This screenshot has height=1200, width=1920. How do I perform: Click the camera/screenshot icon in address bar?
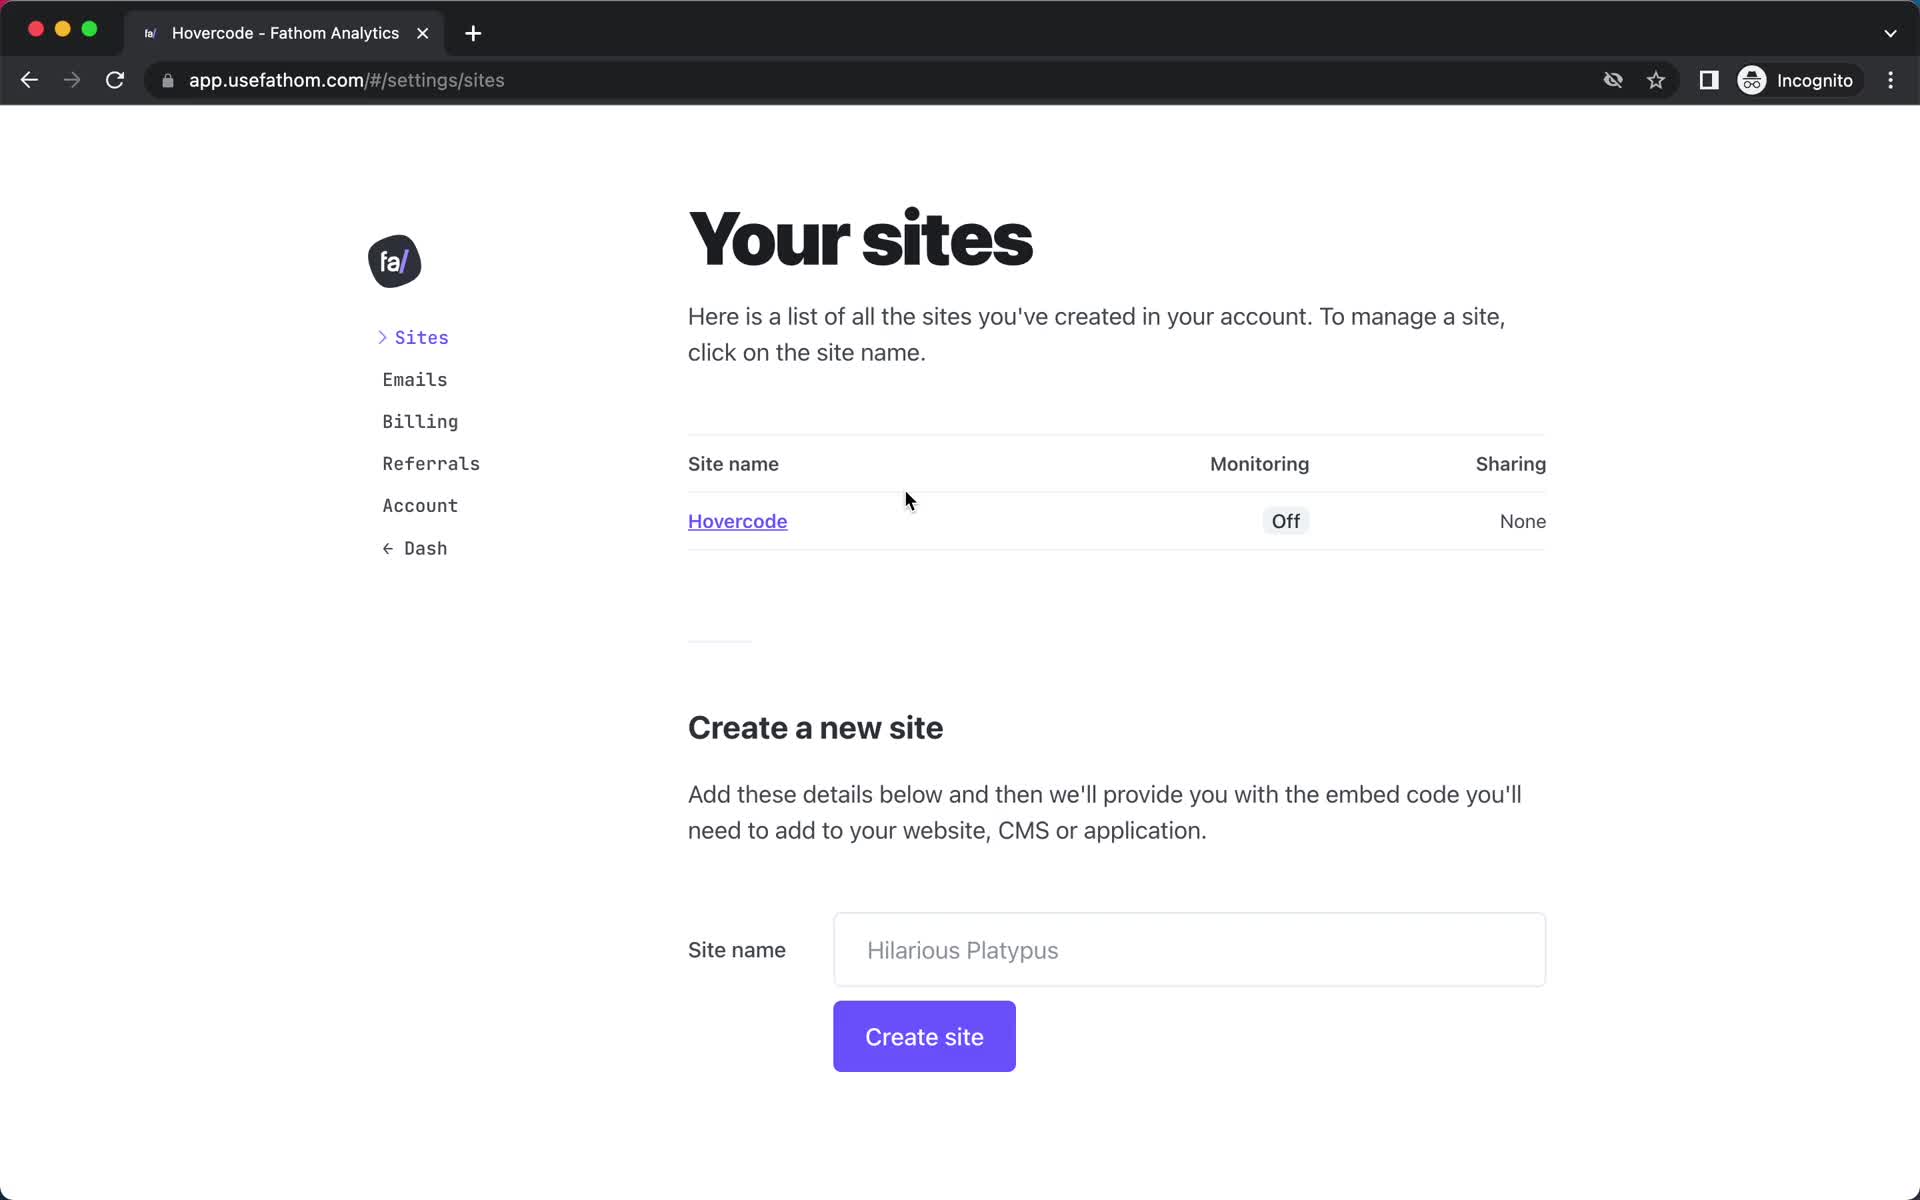(x=1707, y=79)
